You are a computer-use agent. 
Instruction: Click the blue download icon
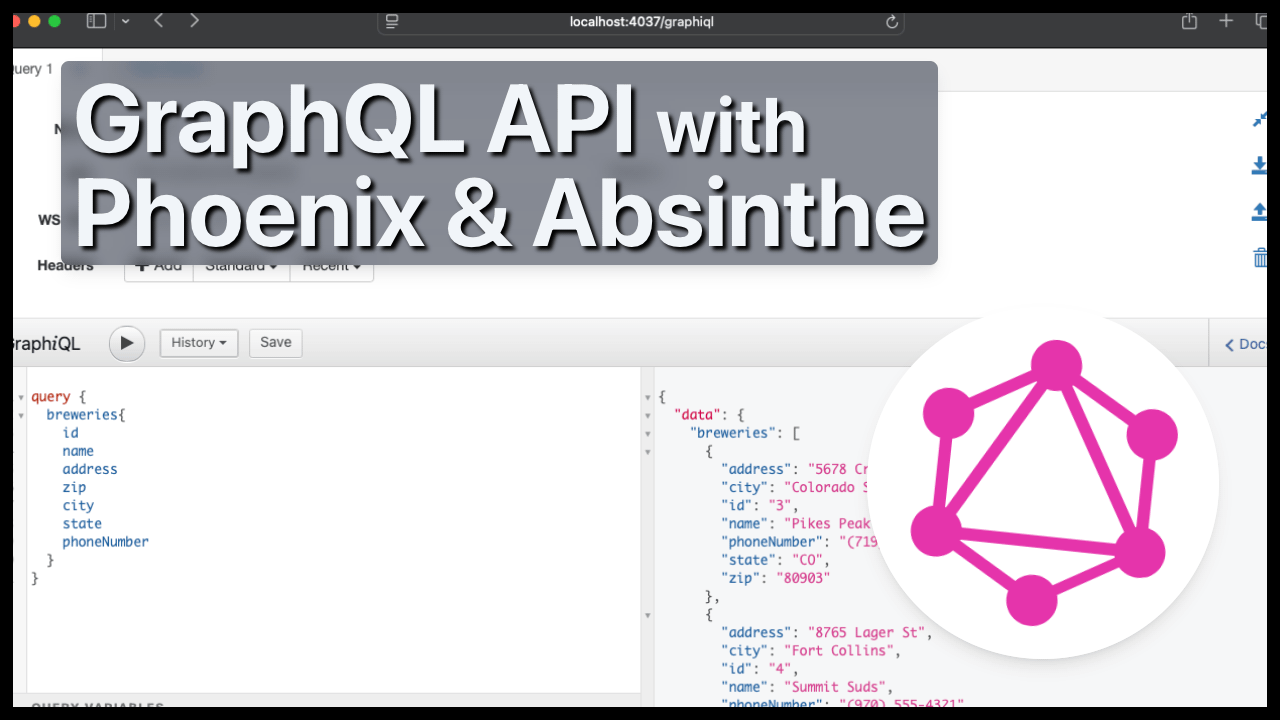pos(1260,165)
